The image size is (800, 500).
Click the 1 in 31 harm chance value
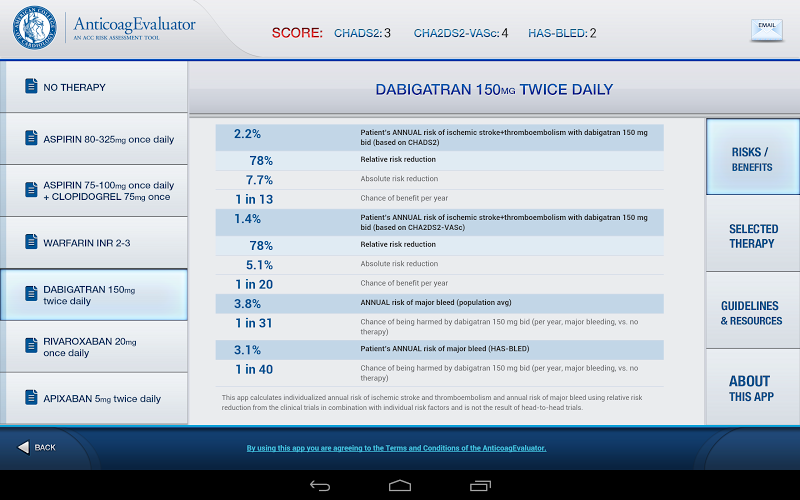[x=254, y=323]
